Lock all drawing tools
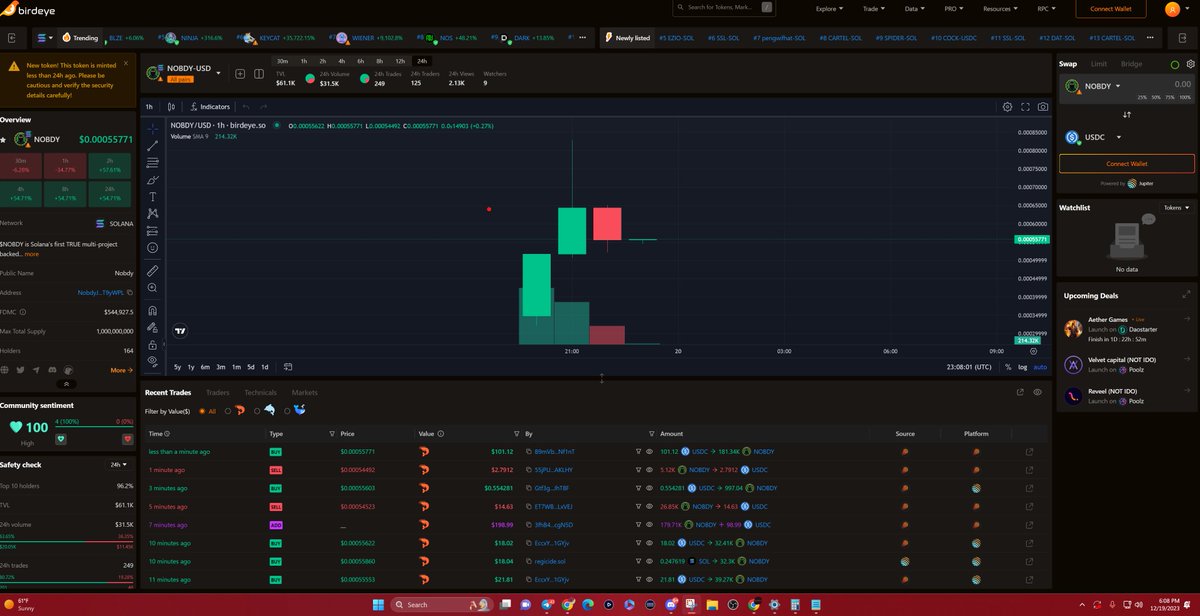 coord(153,343)
